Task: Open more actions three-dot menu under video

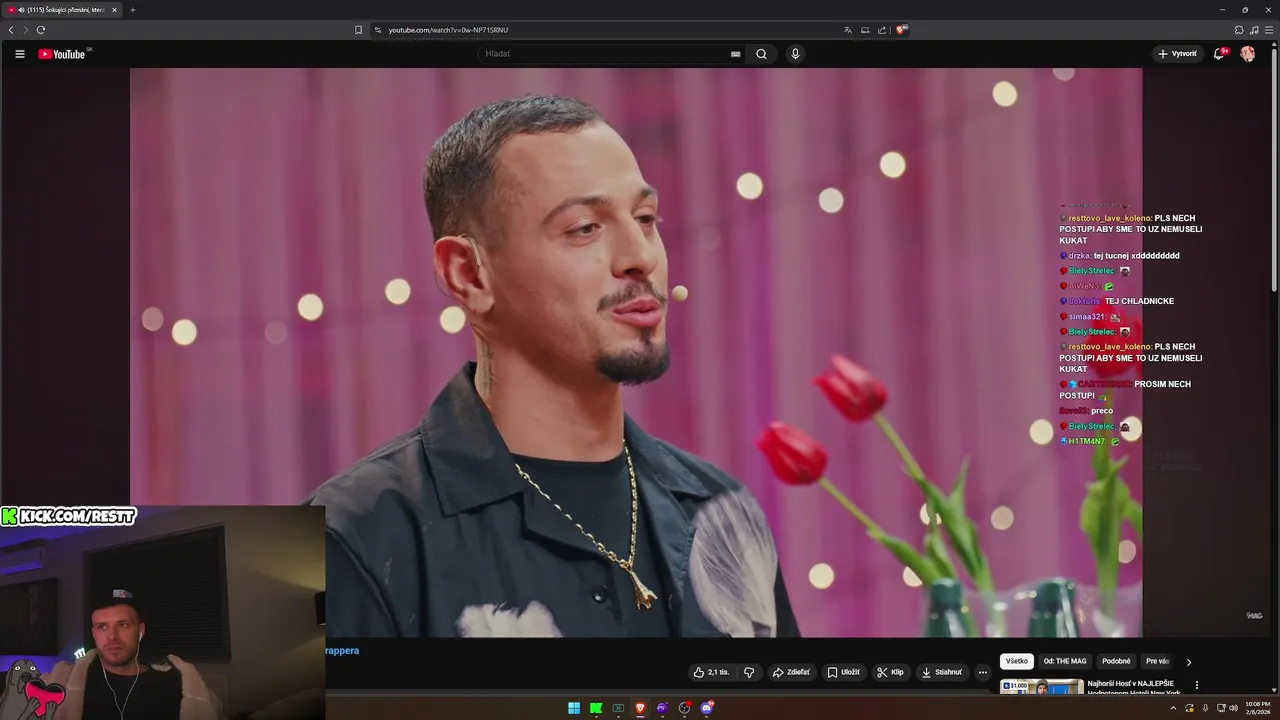Action: click(x=983, y=672)
